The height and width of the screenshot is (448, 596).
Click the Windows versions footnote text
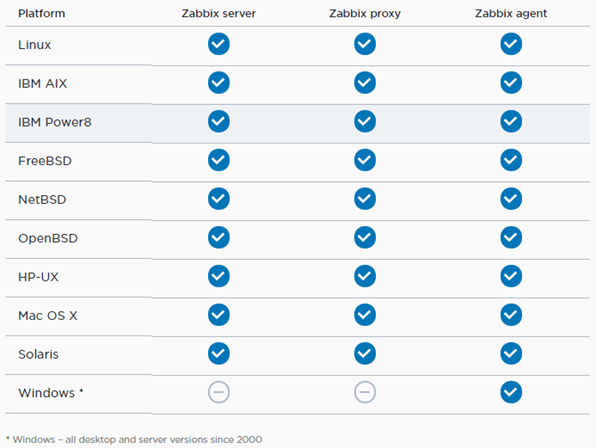[x=134, y=440]
